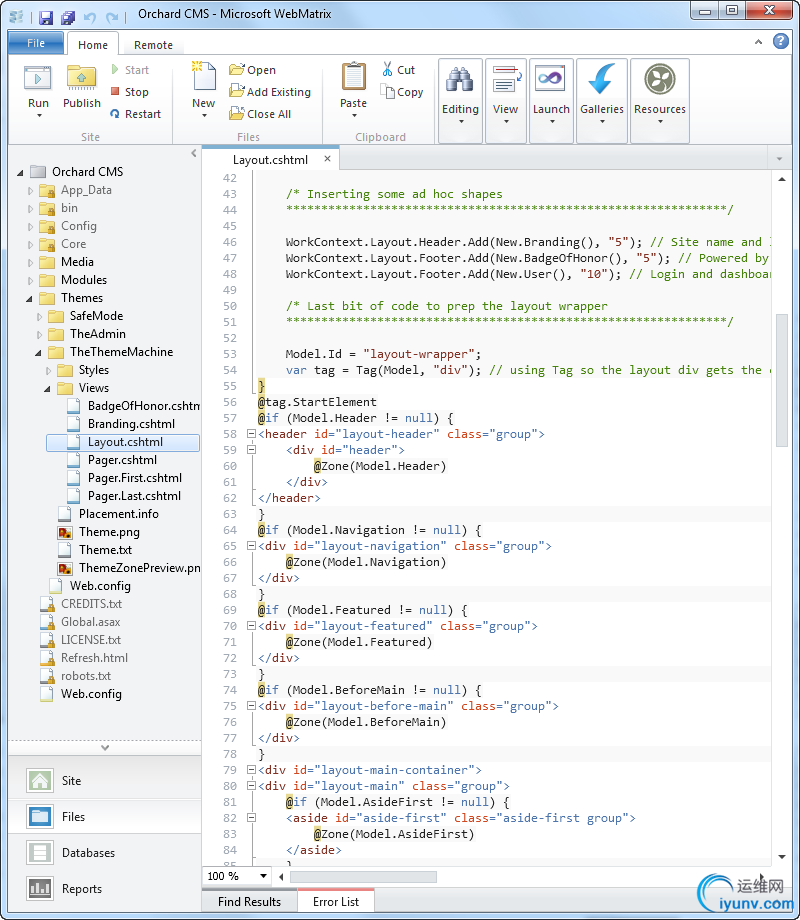The width and height of the screenshot is (800, 920).
Task: Select Pager.cshtml in the file tree
Action: coord(122,460)
